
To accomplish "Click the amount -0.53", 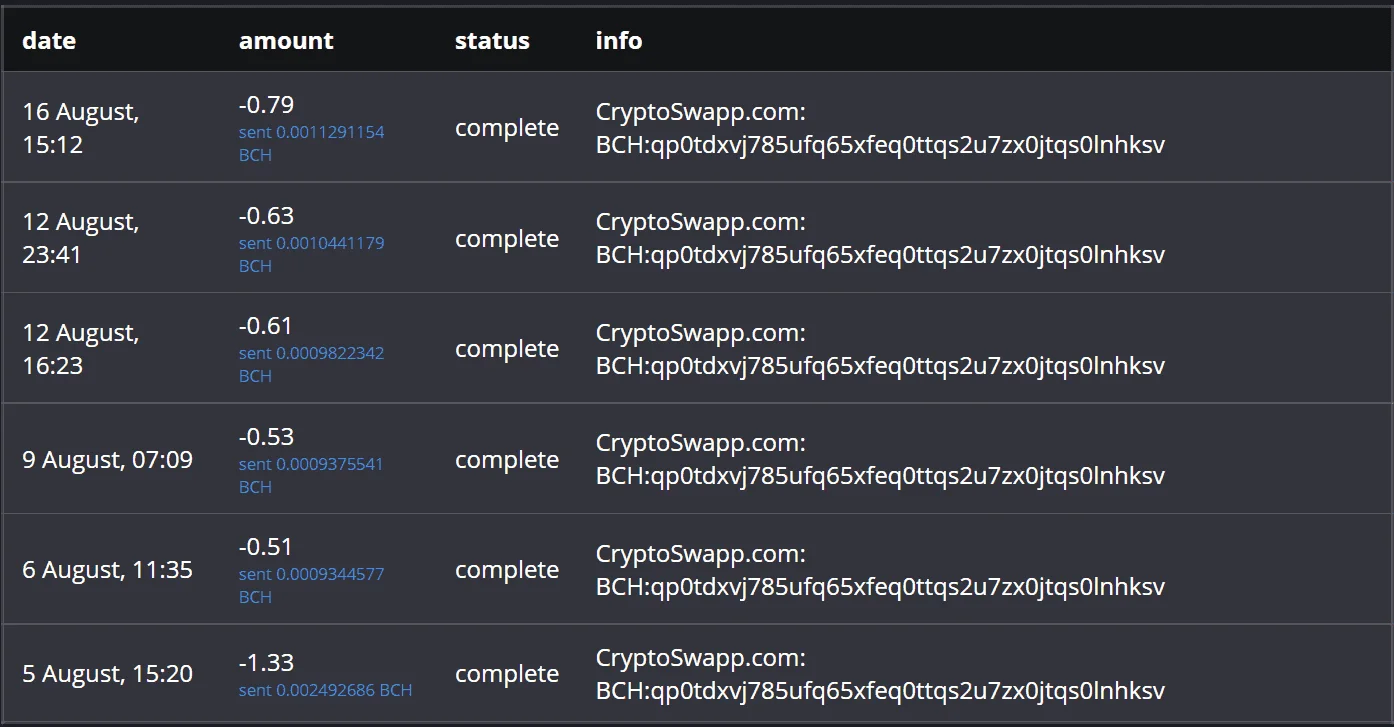I will pos(266,437).
